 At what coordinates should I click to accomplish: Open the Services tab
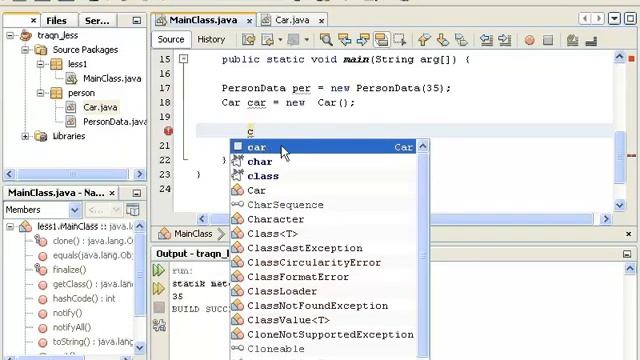coord(97,20)
